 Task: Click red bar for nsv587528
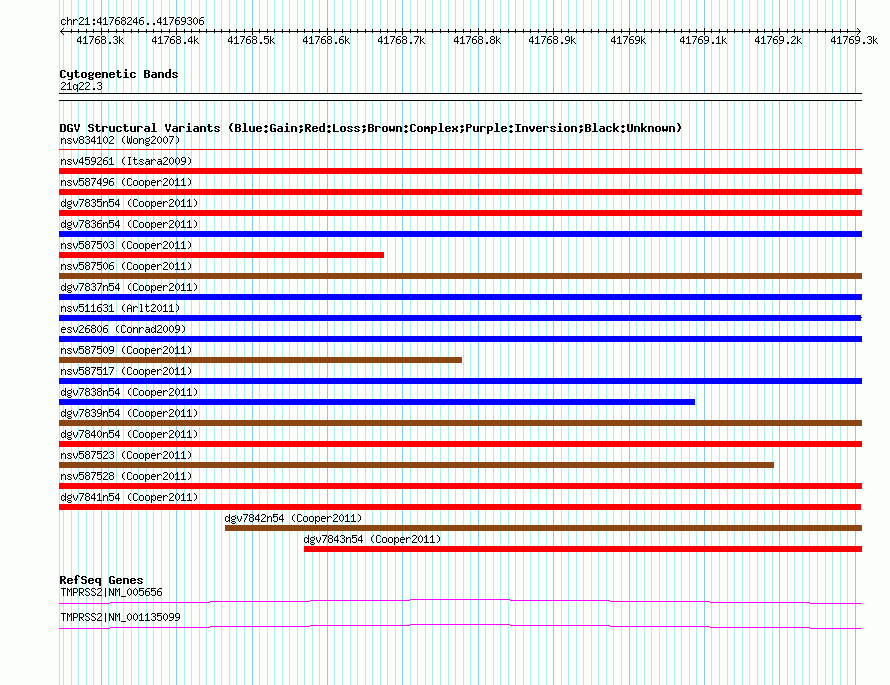[460, 486]
